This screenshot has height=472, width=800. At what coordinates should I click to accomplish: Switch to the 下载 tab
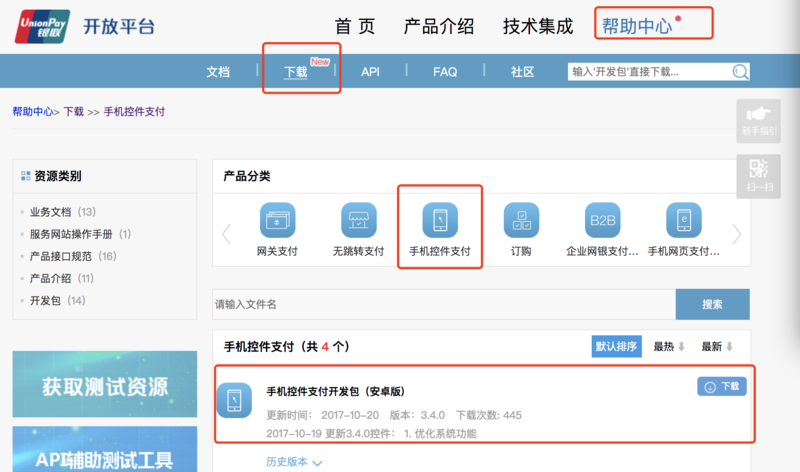296,72
